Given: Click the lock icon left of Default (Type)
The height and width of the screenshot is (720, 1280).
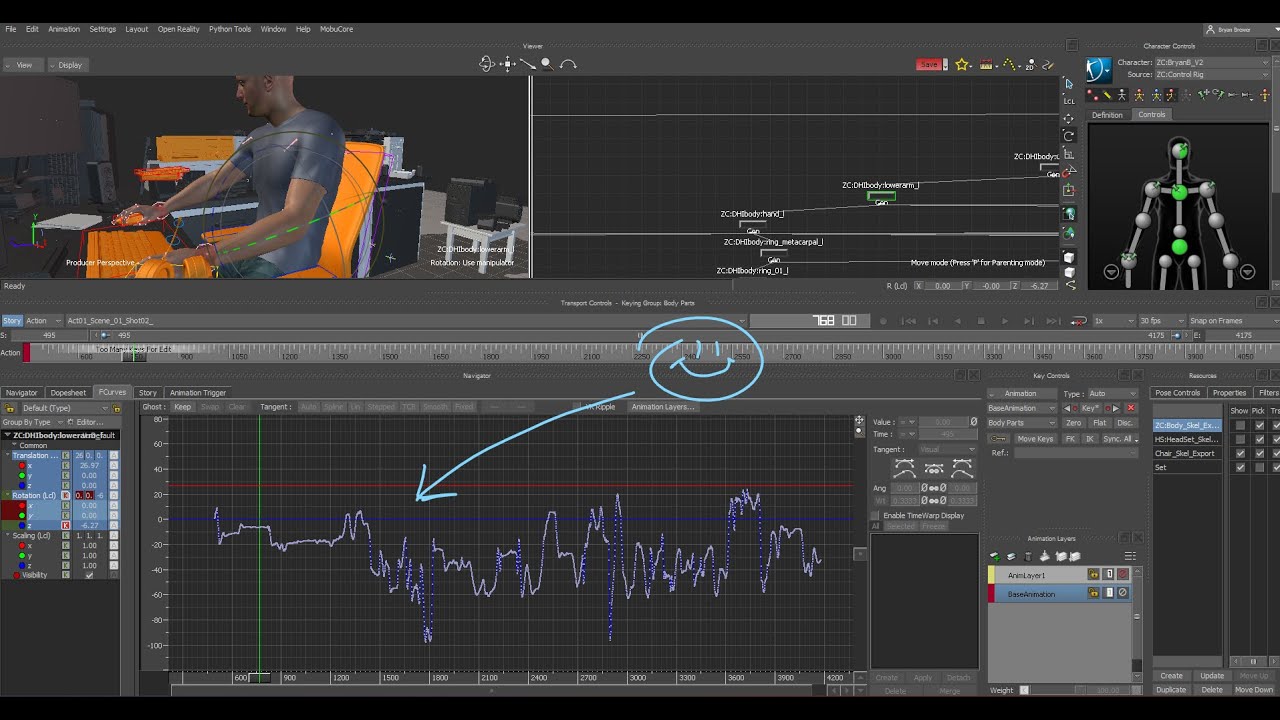Looking at the screenshot, I should pos(10,408).
